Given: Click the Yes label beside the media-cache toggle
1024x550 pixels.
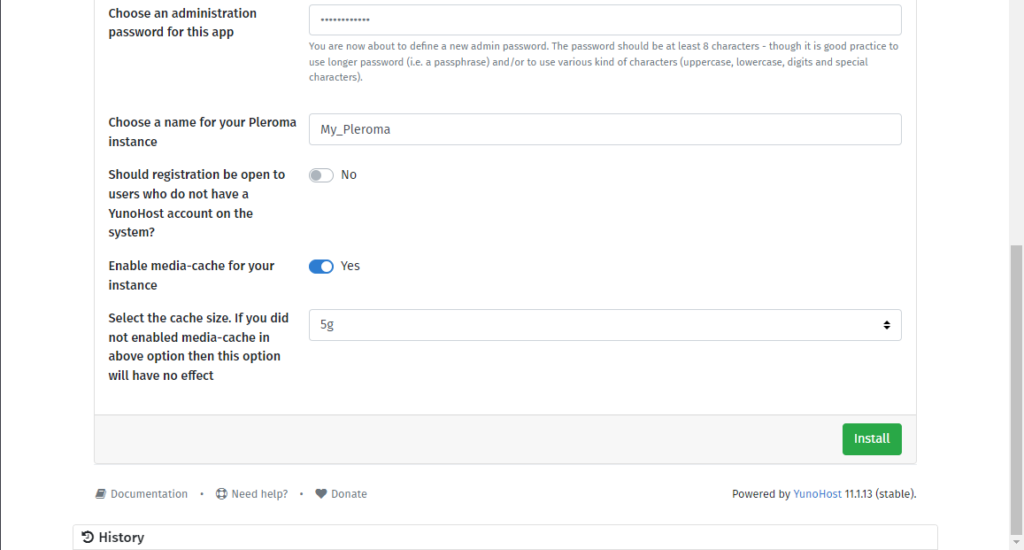Looking at the screenshot, I should pyautogui.click(x=350, y=266).
